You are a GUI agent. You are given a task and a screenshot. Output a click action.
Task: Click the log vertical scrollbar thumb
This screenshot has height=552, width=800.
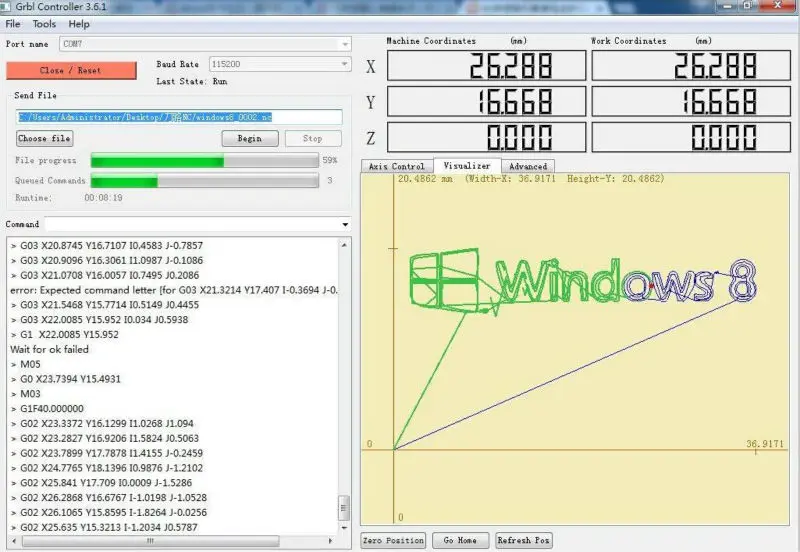344,508
